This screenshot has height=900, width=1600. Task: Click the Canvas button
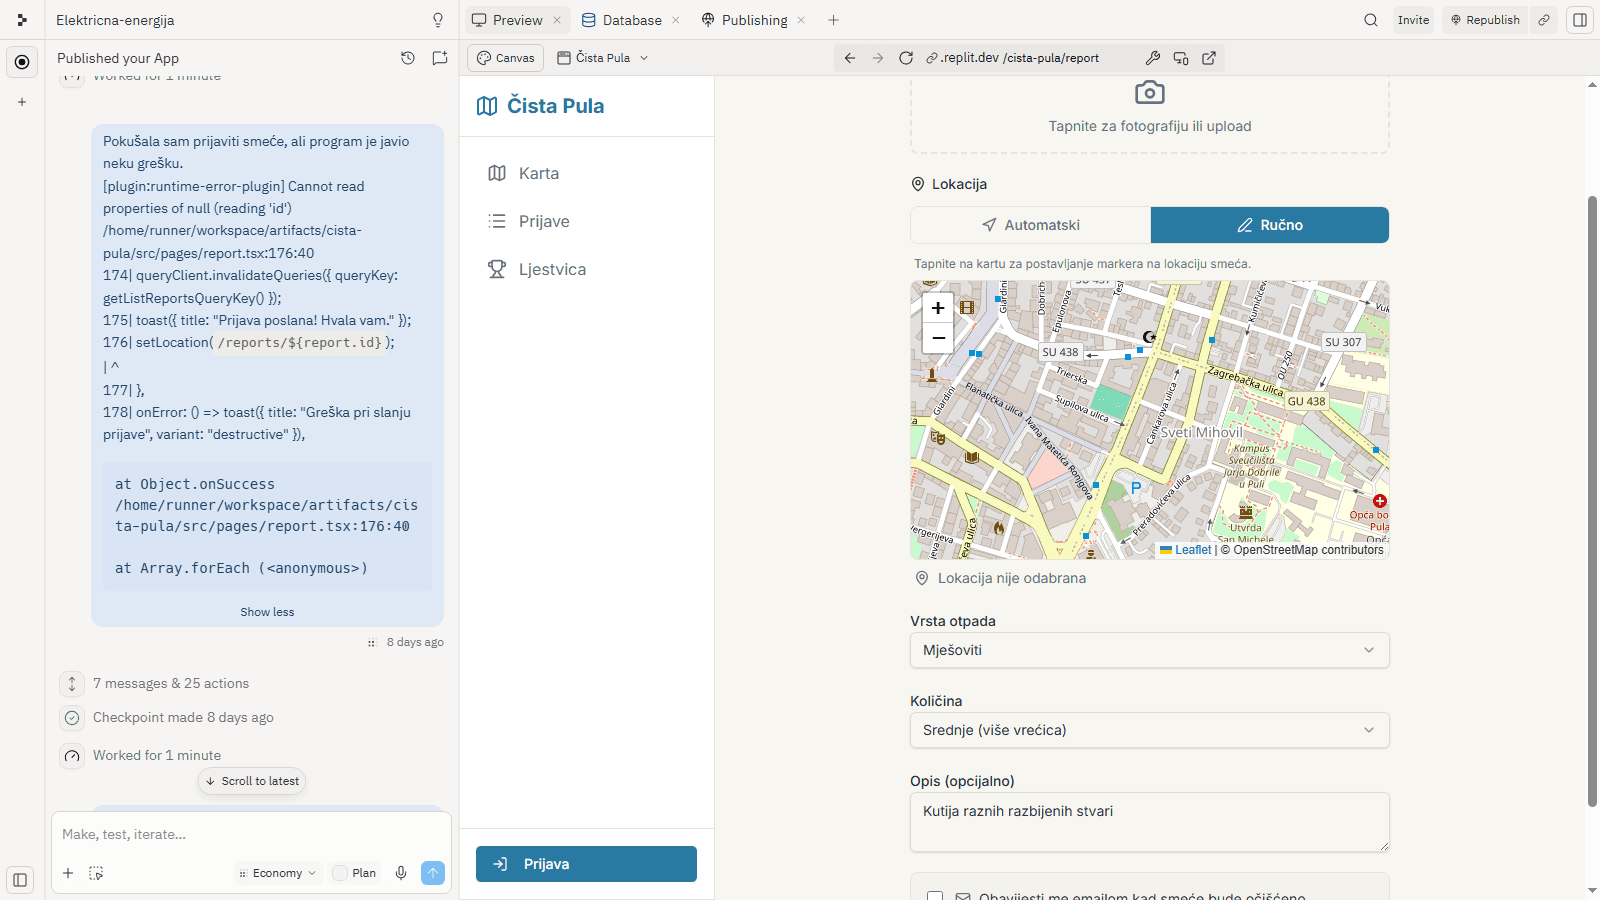[x=505, y=58]
